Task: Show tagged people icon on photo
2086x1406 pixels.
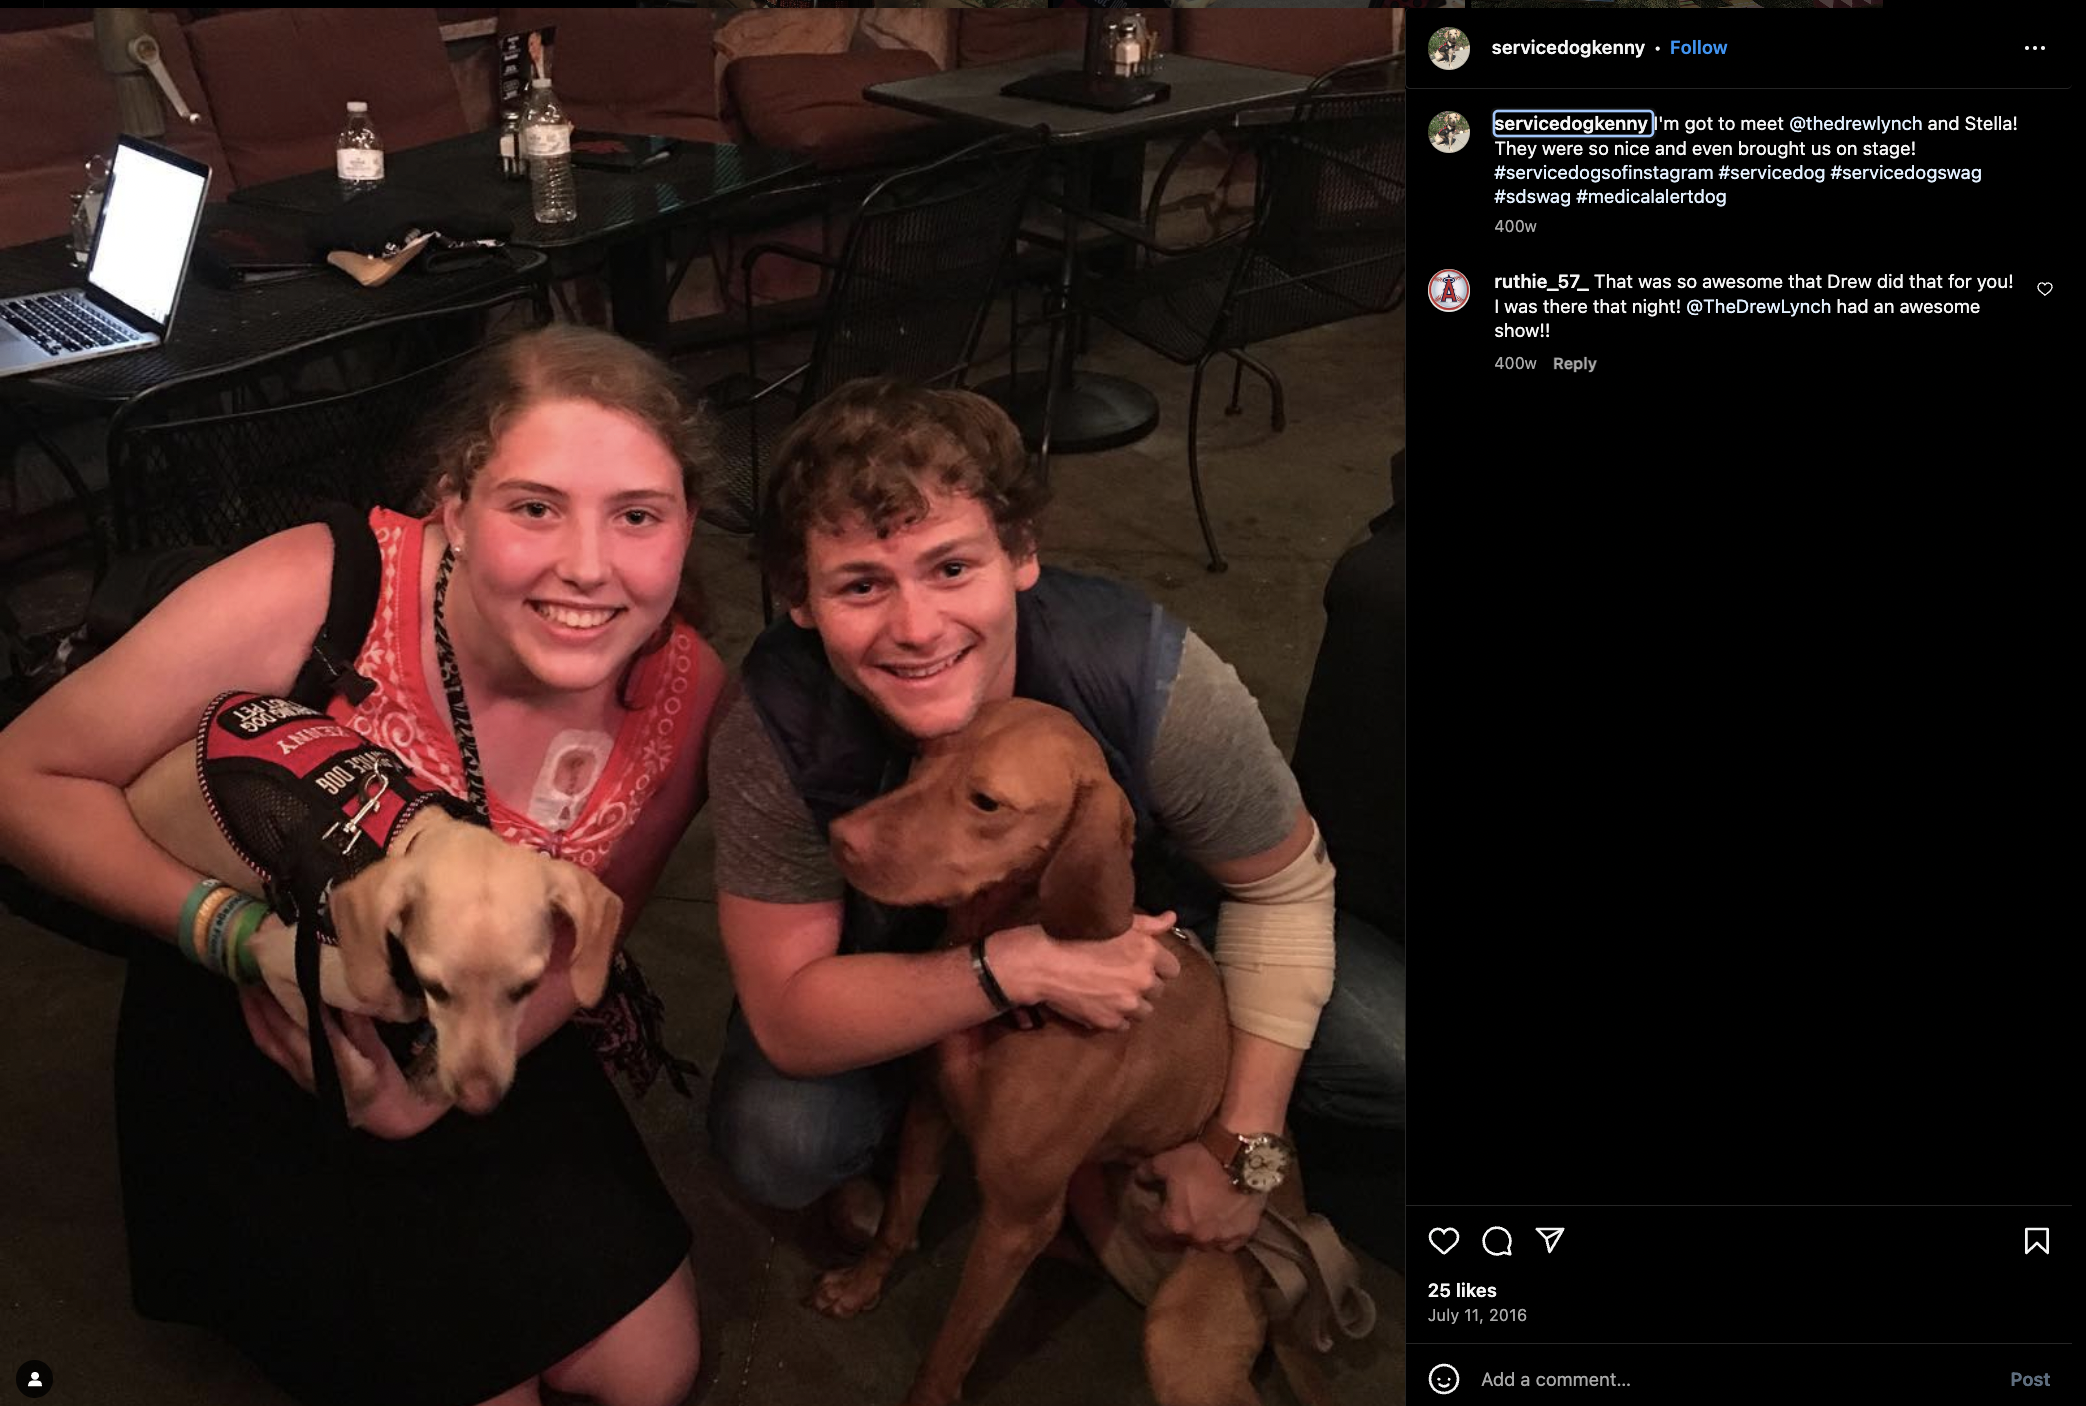Action: (x=34, y=1379)
